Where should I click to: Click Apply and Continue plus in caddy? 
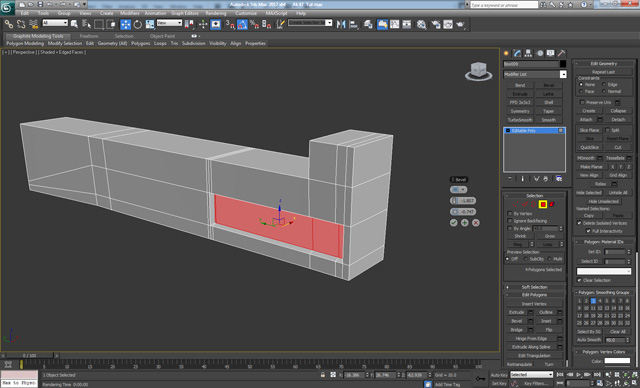(x=464, y=223)
